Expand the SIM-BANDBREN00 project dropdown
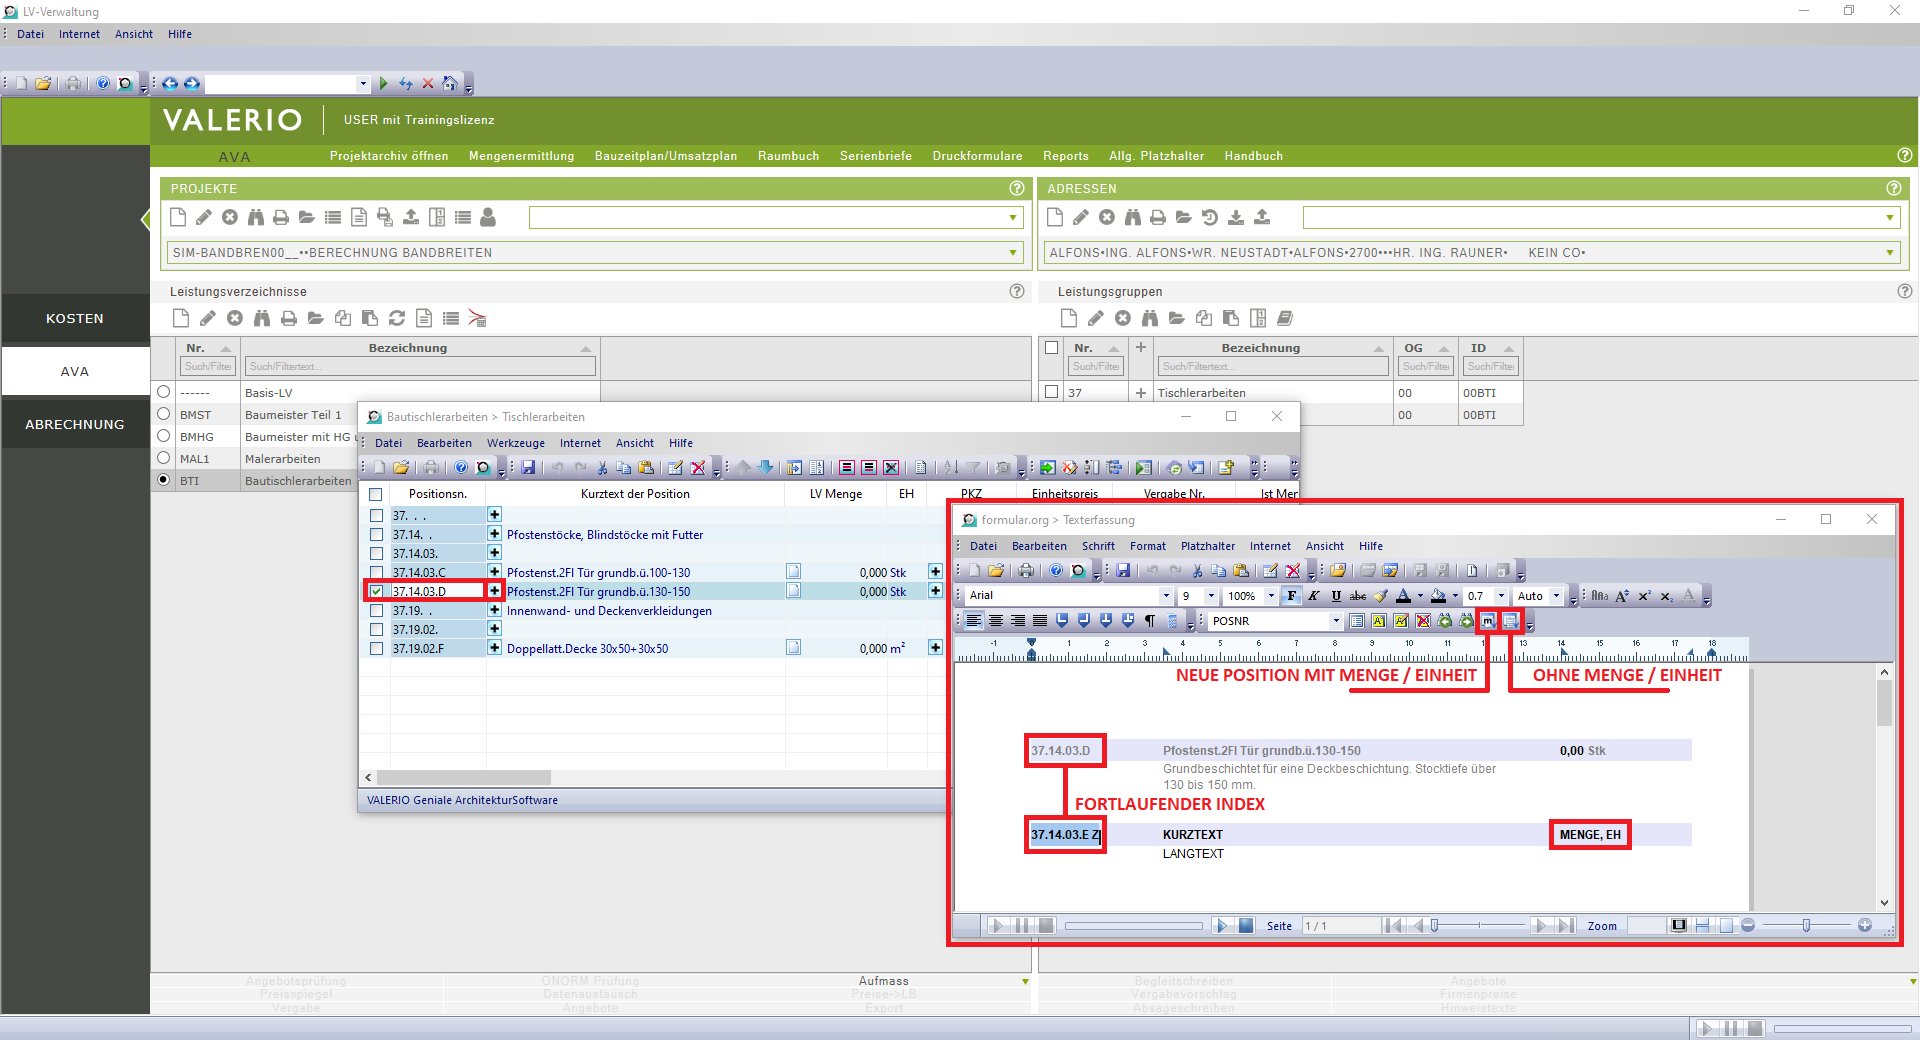Screen dimensions: 1920x1040 [x=1012, y=253]
